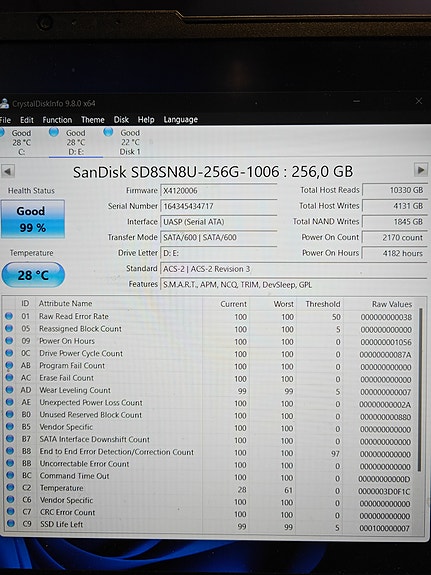Open the Edit menu
The height and width of the screenshot is (575, 431).
click(x=27, y=120)
